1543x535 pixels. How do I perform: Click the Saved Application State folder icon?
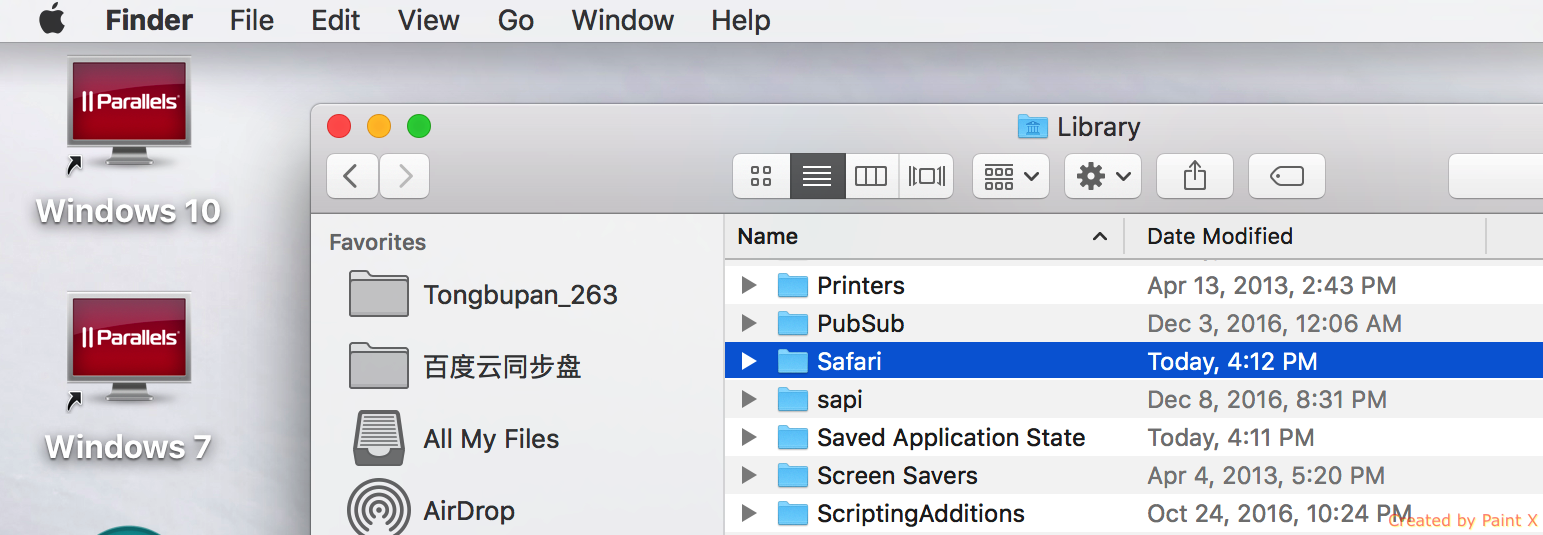coord(793,438)
